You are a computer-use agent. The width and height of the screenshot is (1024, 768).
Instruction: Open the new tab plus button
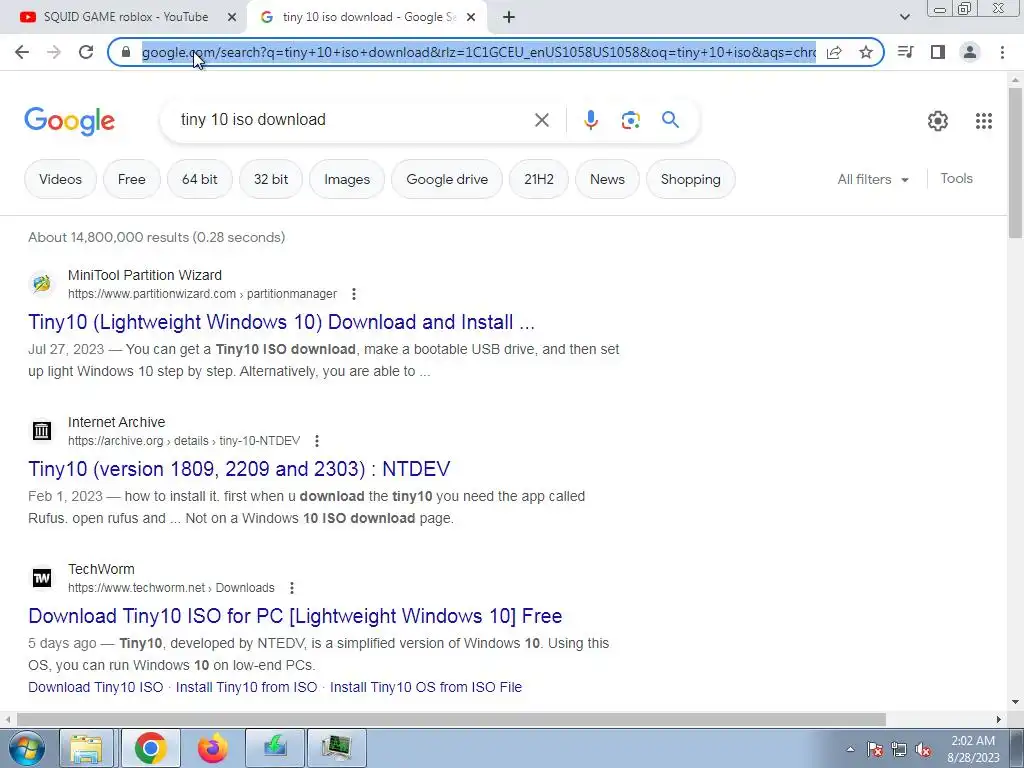(509, 18)
